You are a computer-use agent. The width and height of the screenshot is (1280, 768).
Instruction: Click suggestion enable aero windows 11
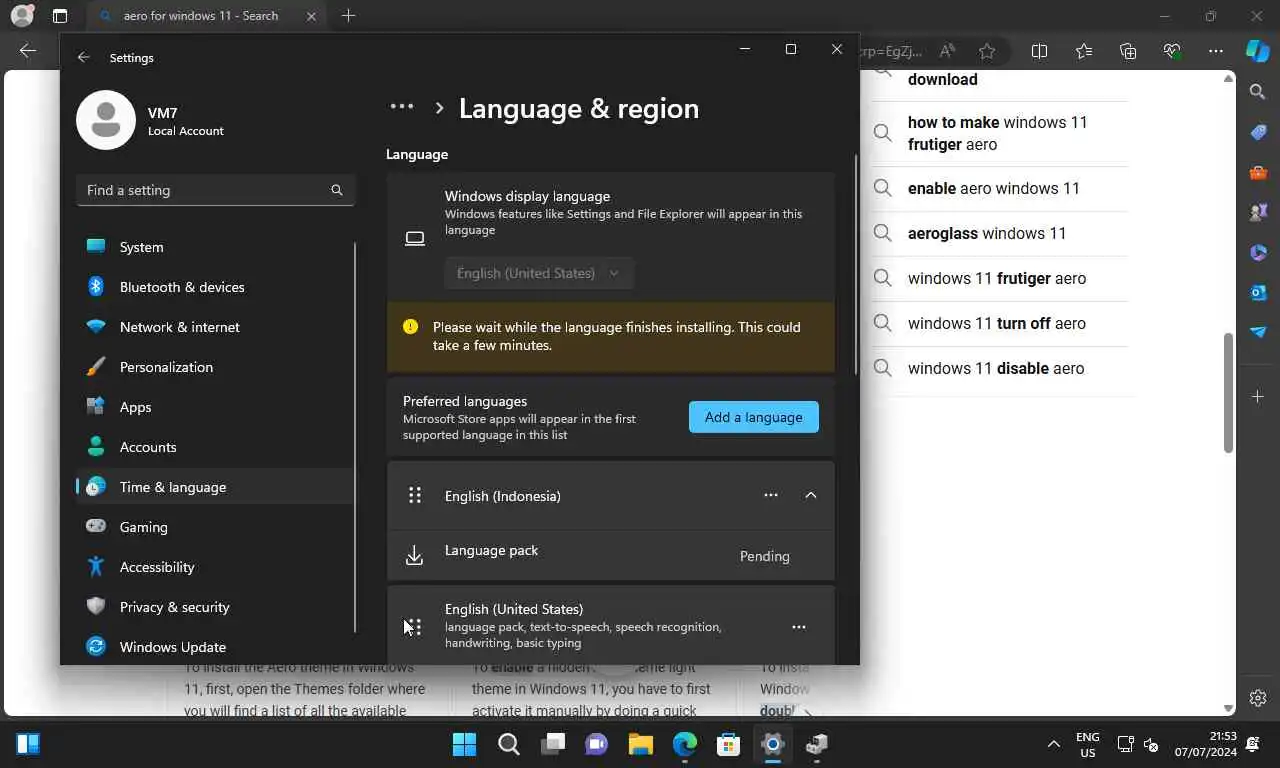(x=1000, y=188)
